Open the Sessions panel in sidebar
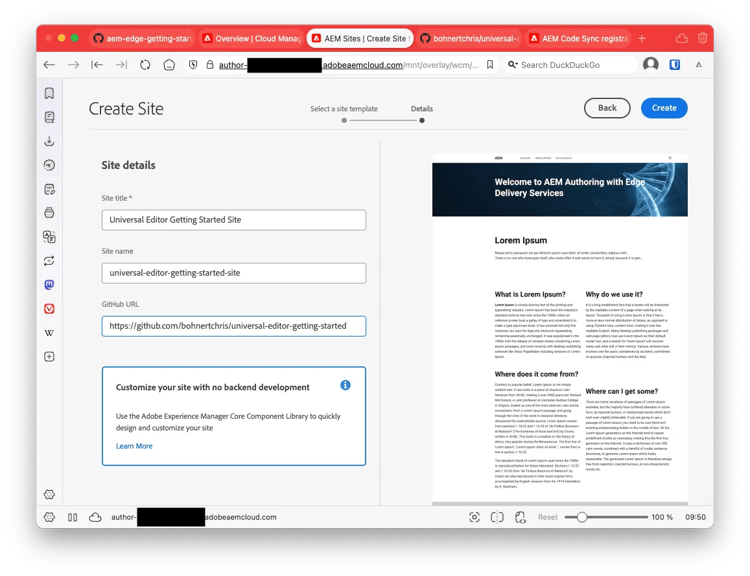This screenshot has width=750, height=576. pos(49,261)
